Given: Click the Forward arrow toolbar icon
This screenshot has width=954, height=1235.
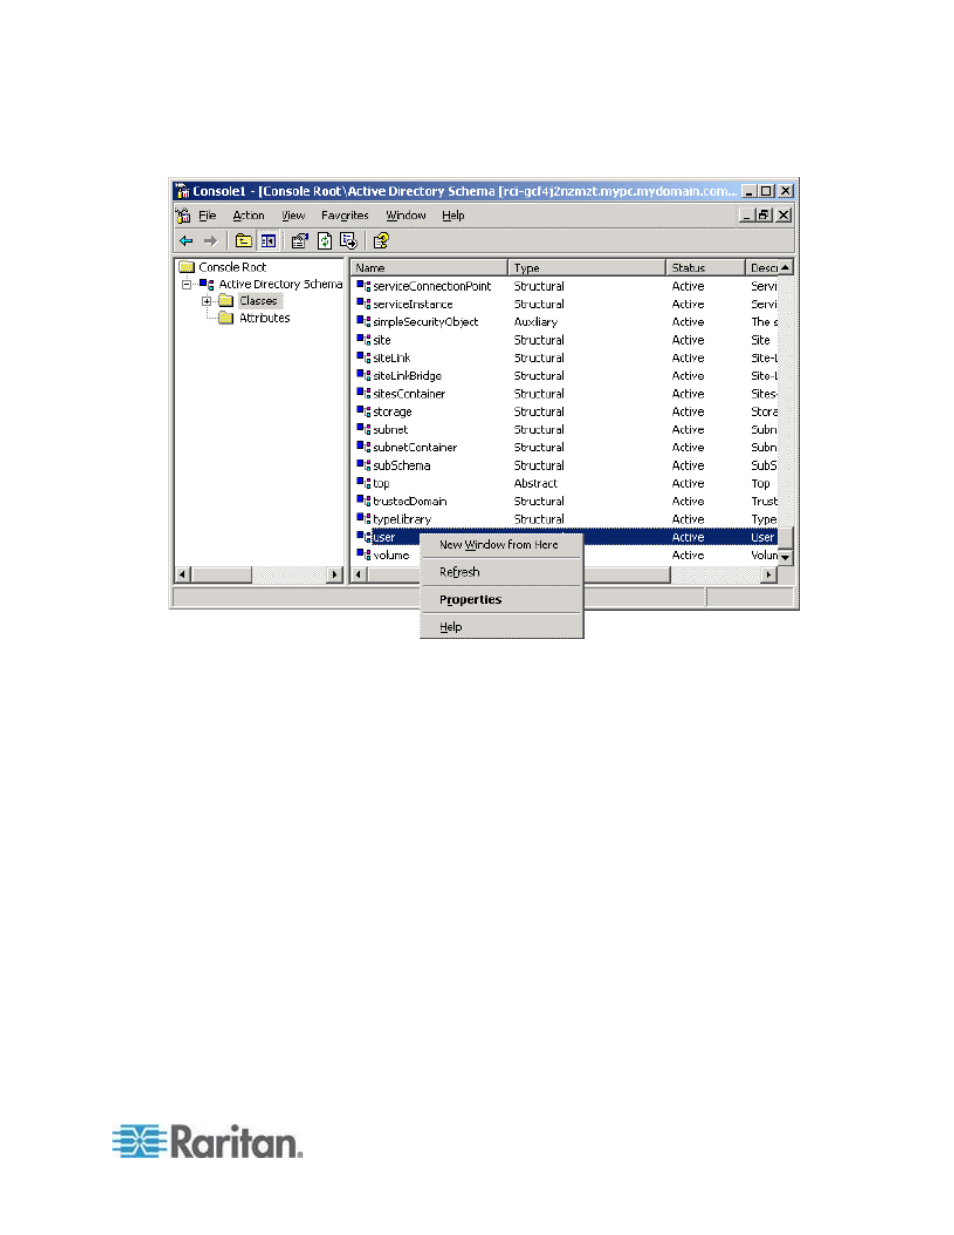Looking at the screenshot, I should point(210,241).
